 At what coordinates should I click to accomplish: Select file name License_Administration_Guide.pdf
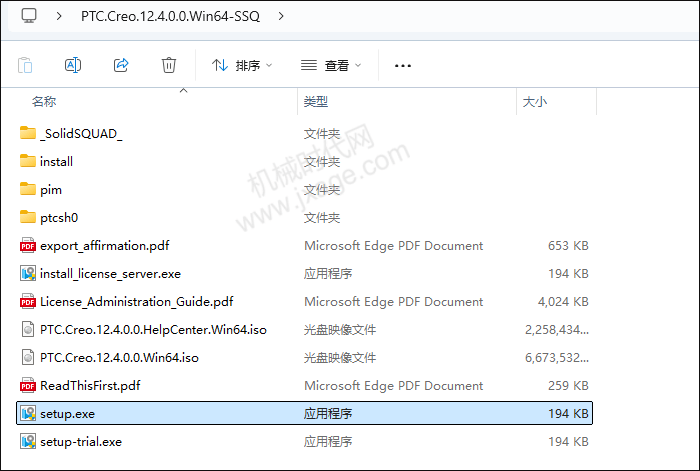coord(137,302)
